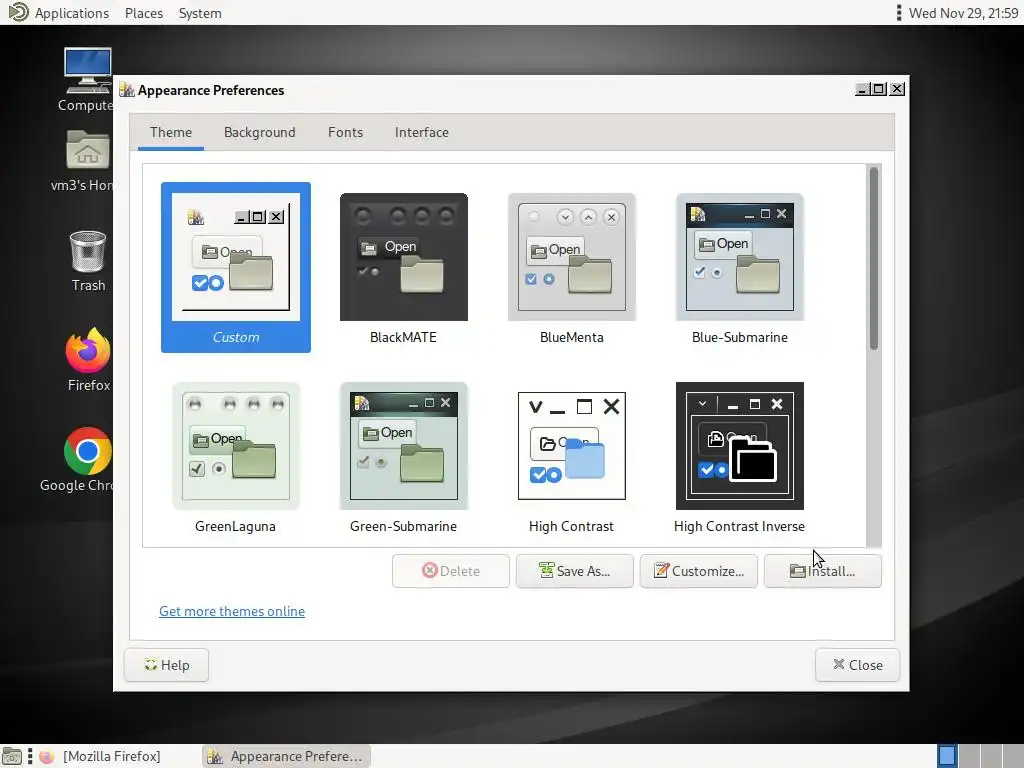Follow Get more themes online link
The width and height of the screenshot is (1024, 768).
click(x=232, y=611)
